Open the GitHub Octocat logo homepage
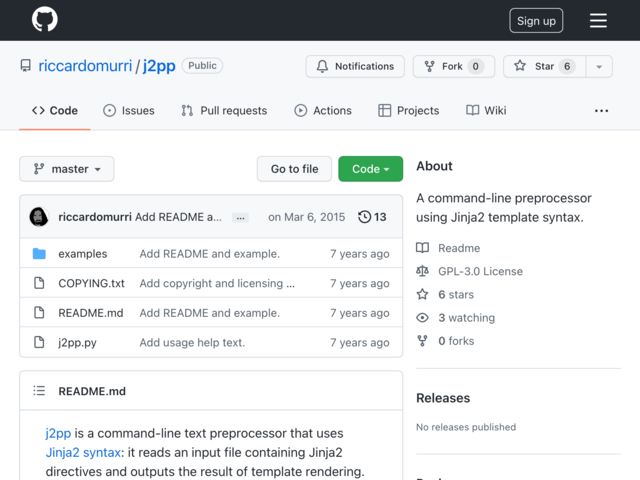640x480 pixels. 44,19
